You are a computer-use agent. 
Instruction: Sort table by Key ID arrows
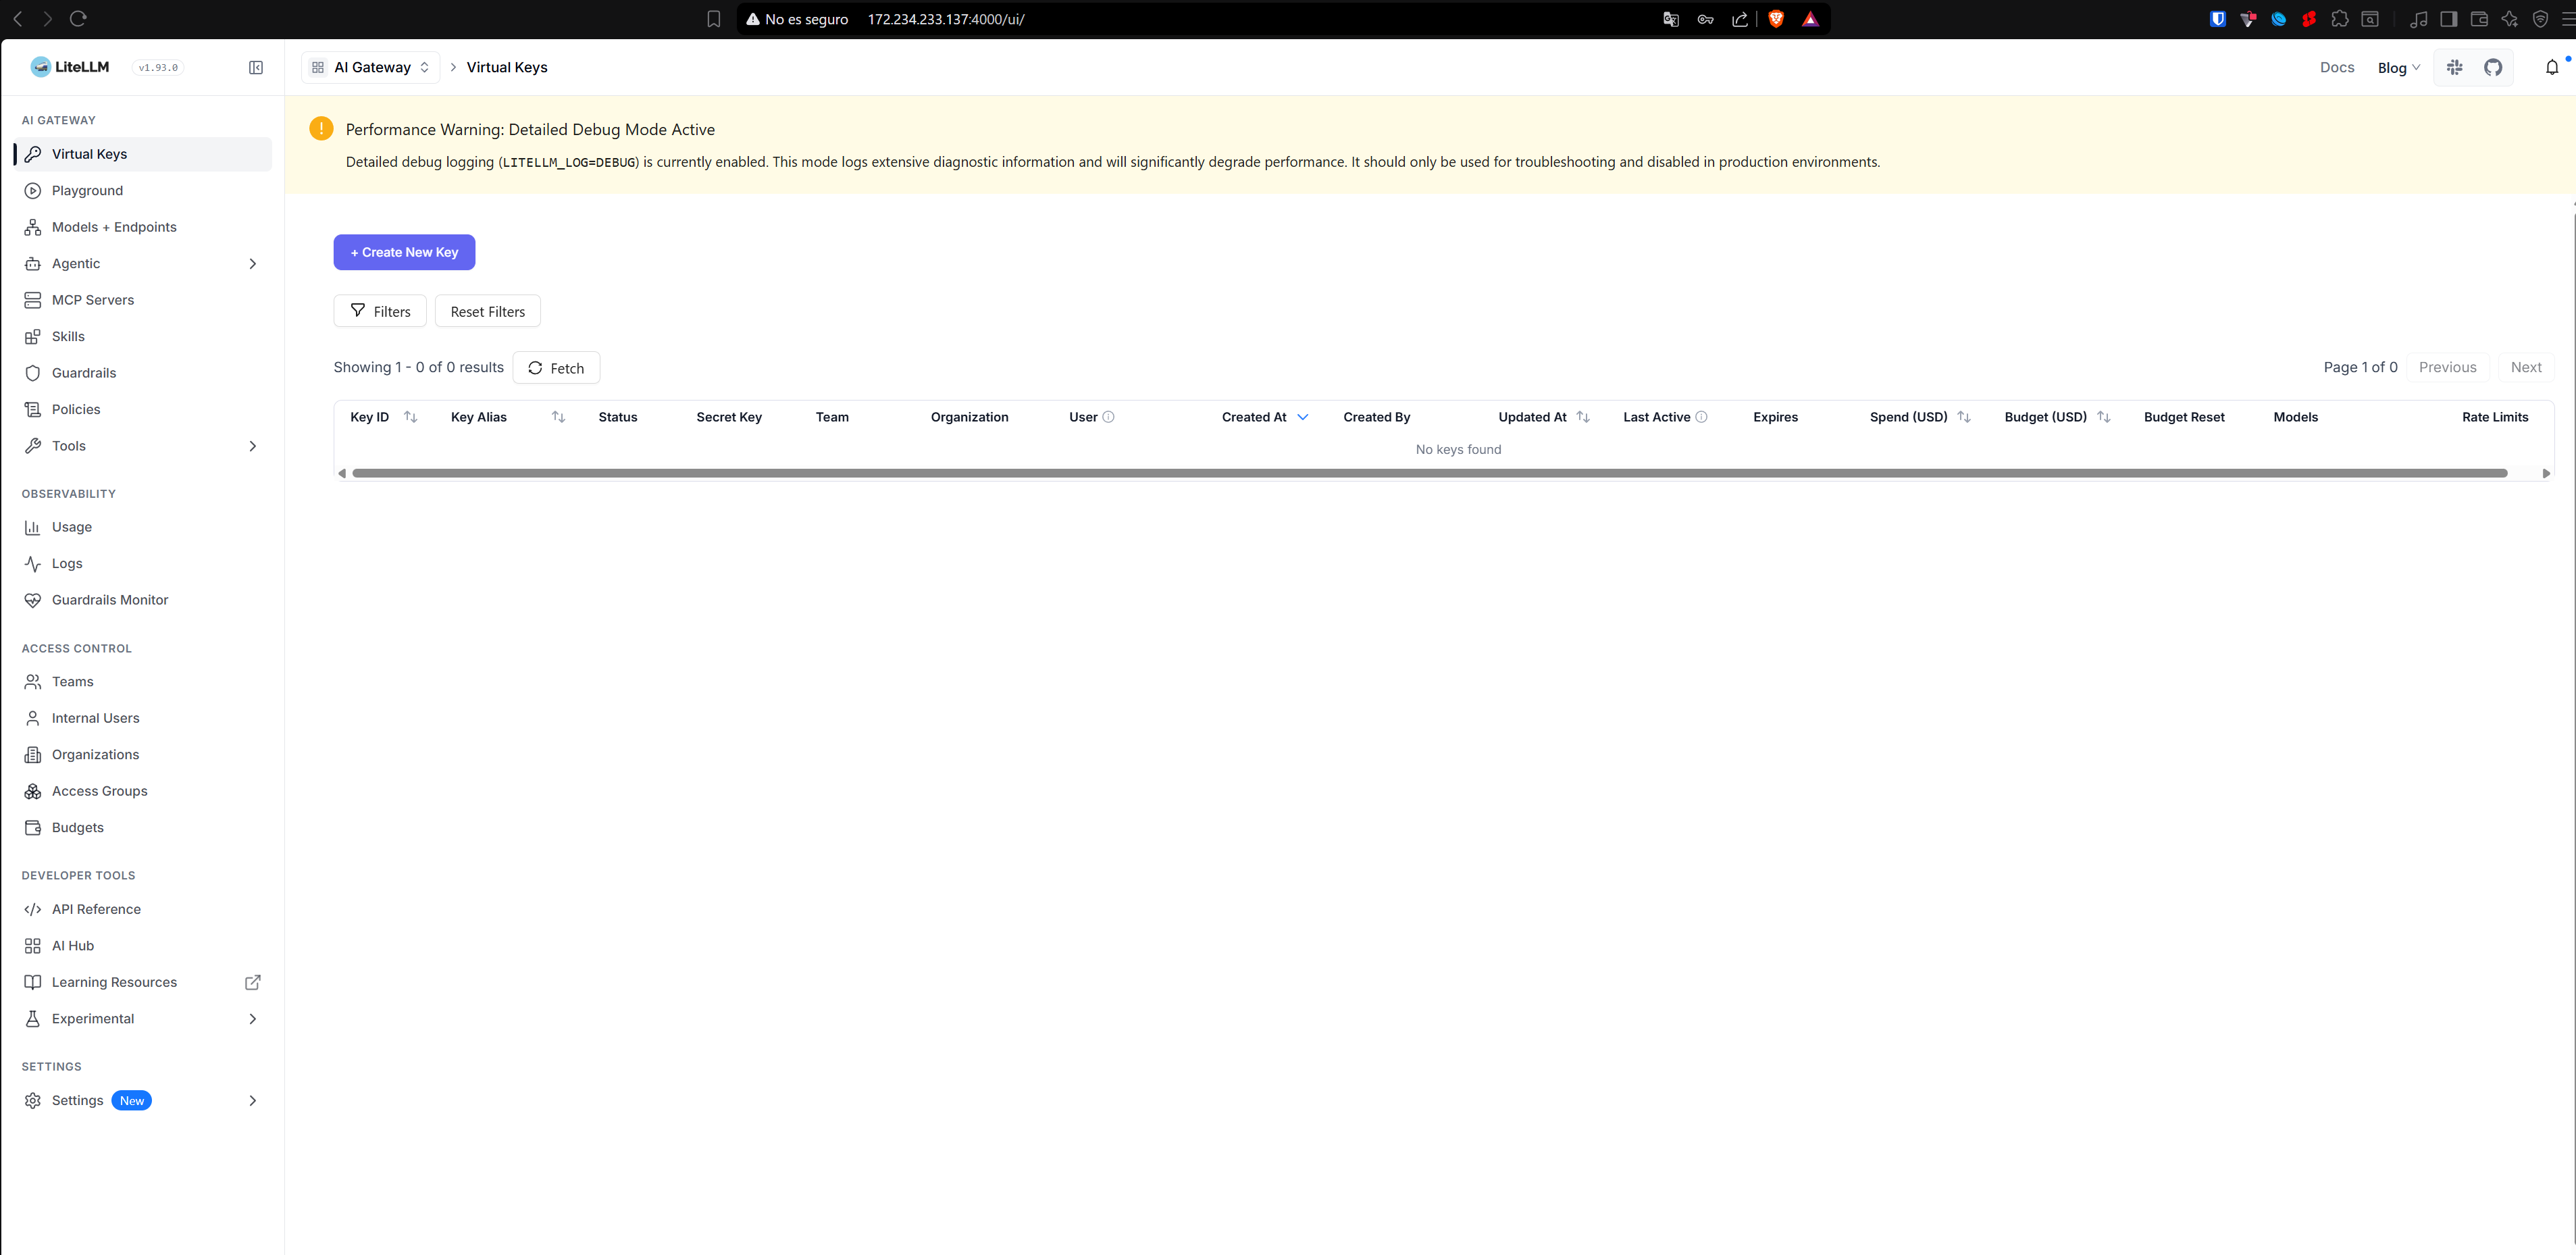tap(411, 417)
